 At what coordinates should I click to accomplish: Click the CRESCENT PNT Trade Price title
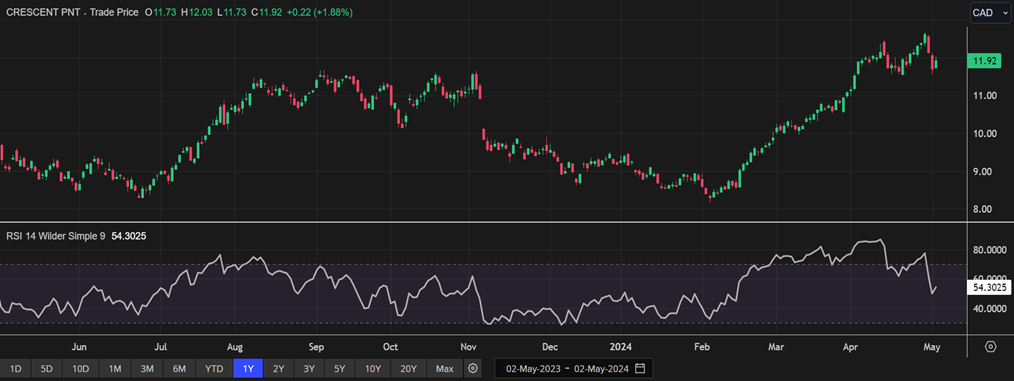point(72,12)
